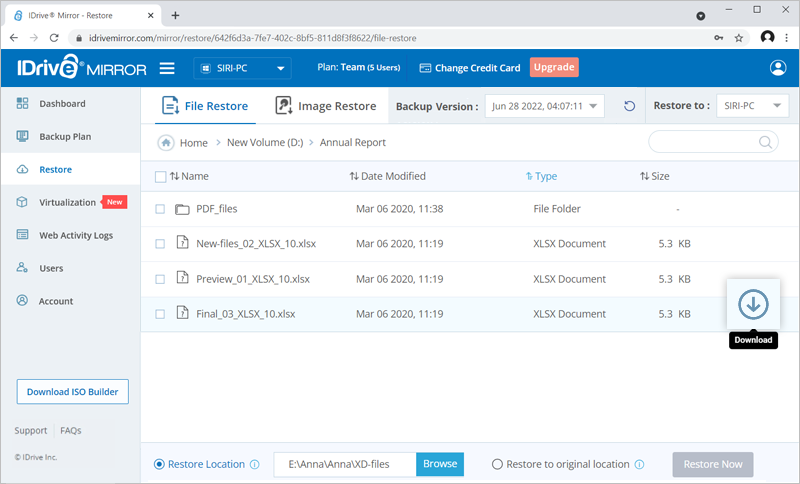Open Virtualization in the sidebar
The image size is (800, 484).
point(67,202)
